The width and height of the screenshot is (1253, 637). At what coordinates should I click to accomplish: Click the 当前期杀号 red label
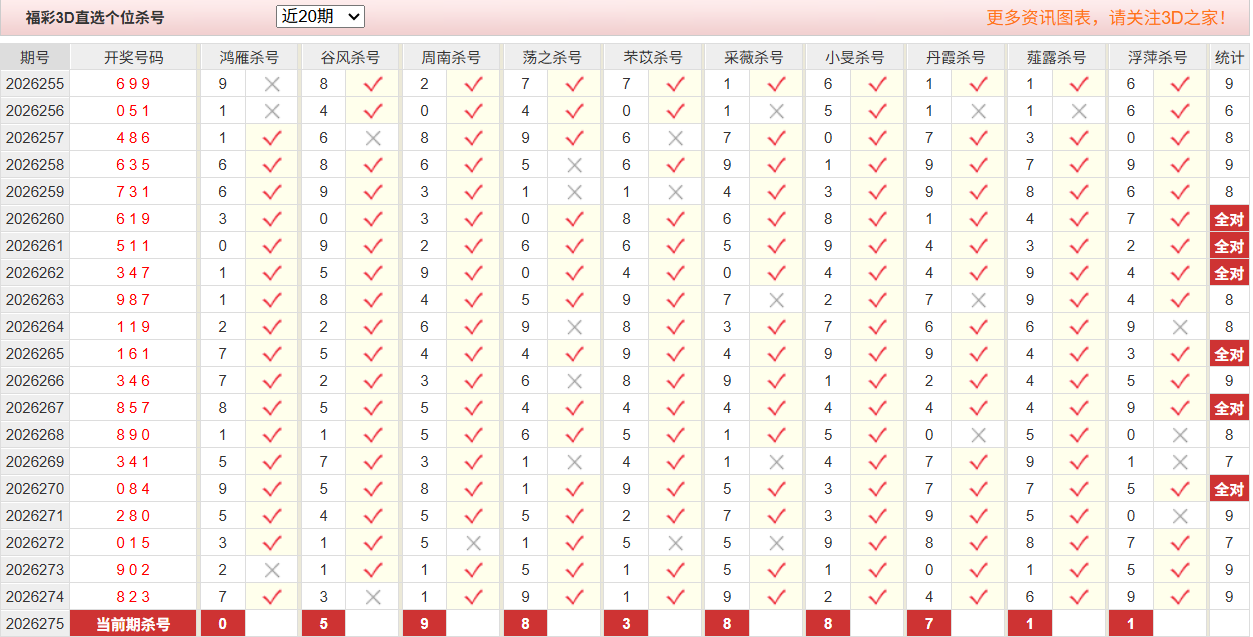[133, 624]
